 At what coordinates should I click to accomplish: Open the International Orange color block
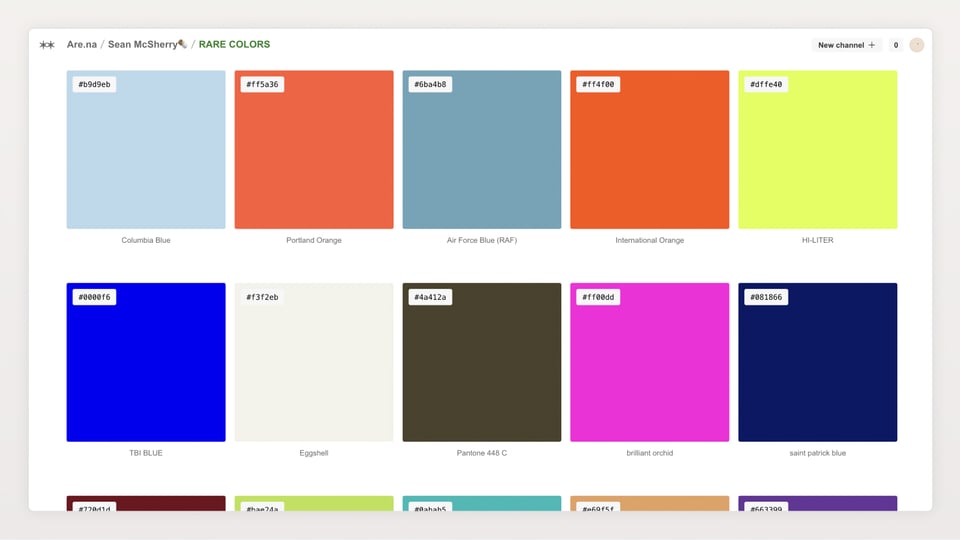coord(650,150)
